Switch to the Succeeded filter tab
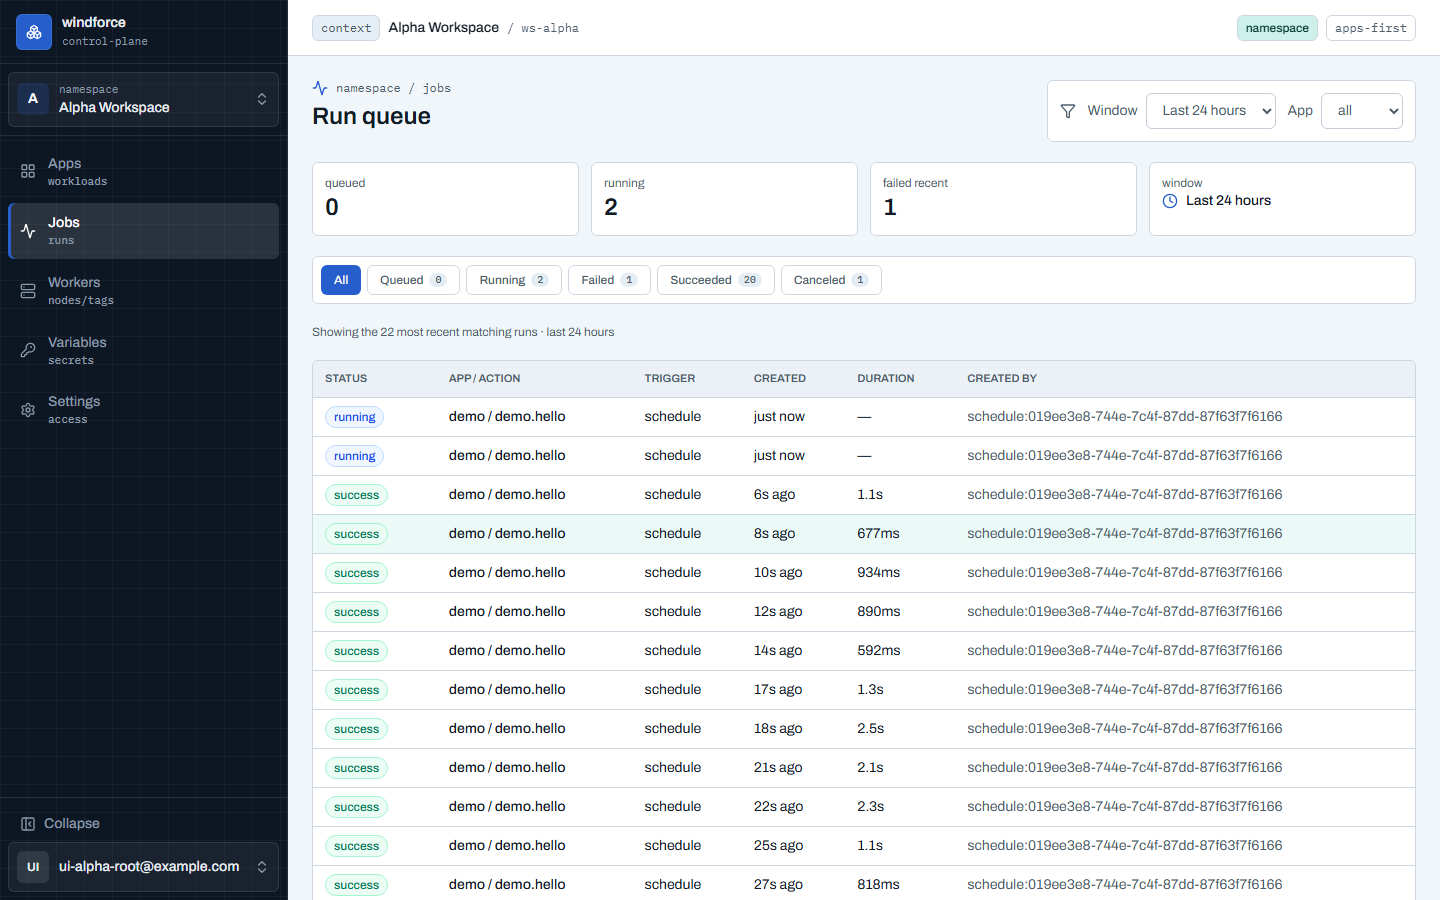Image resolution: width=1440 pixels, height=900 pixels. pyautogui.click(x=715, y=280)
